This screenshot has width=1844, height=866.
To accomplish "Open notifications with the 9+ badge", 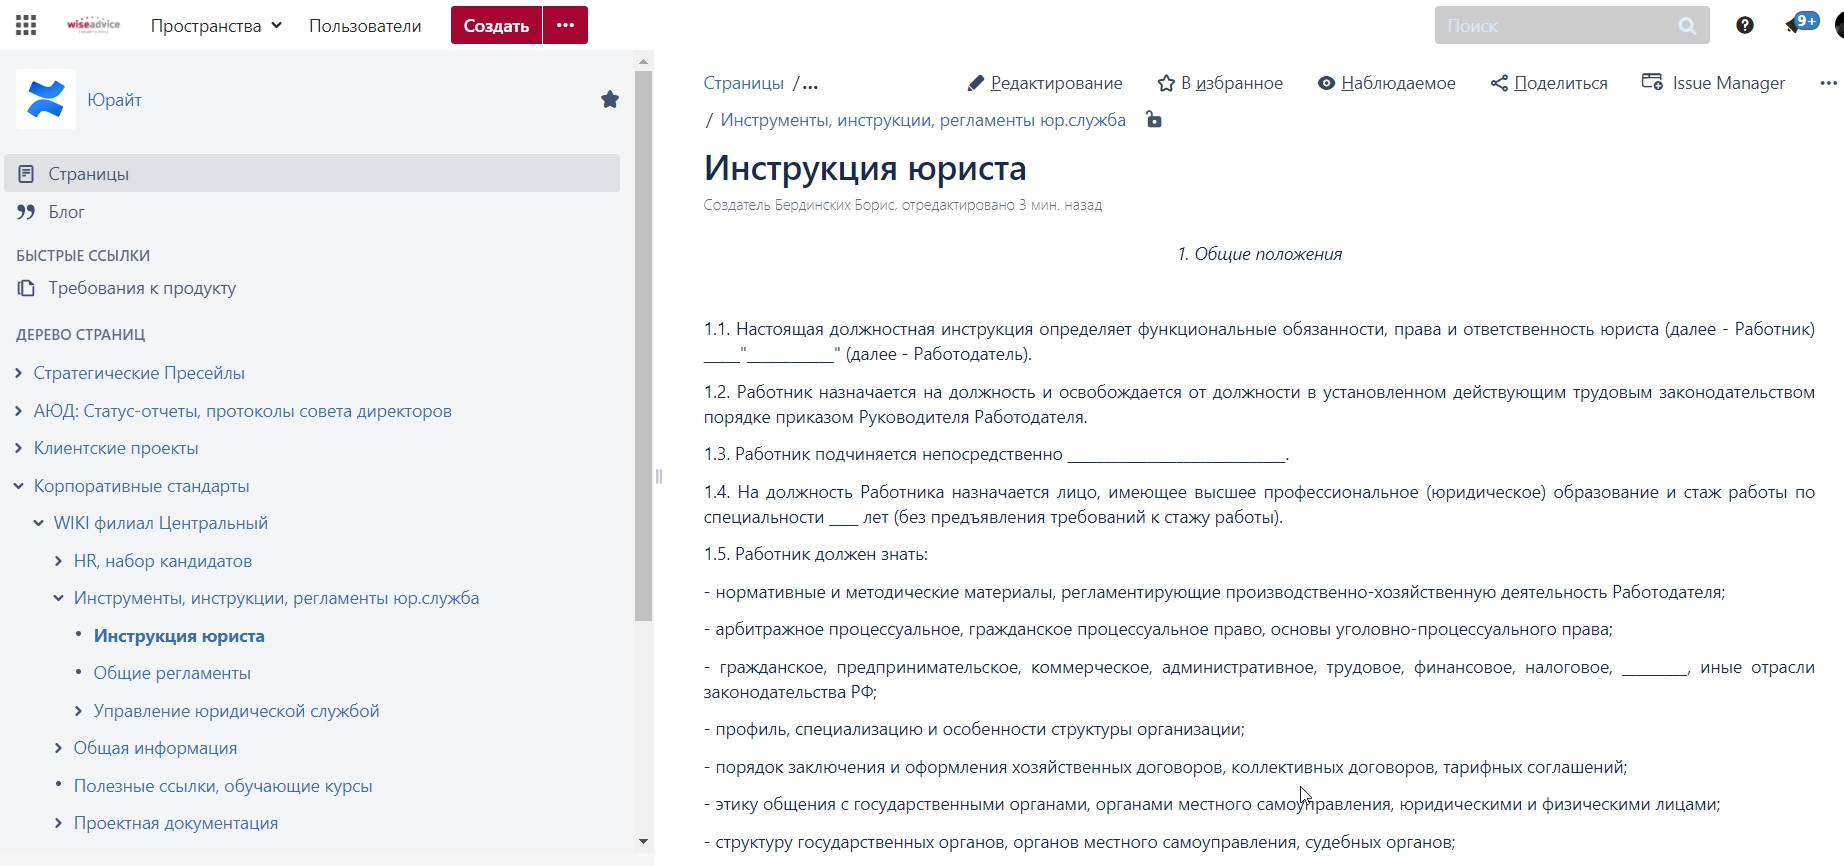I will pos(1802,23).
